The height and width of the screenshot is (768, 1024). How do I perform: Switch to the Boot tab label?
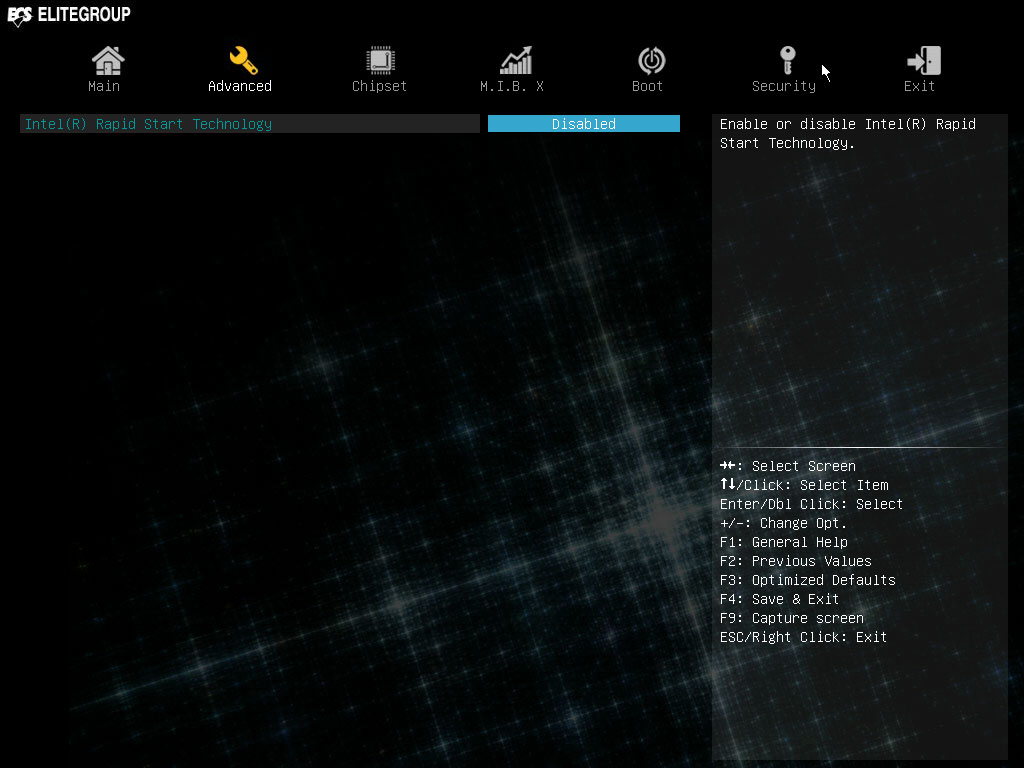click(x=647, y=86)
